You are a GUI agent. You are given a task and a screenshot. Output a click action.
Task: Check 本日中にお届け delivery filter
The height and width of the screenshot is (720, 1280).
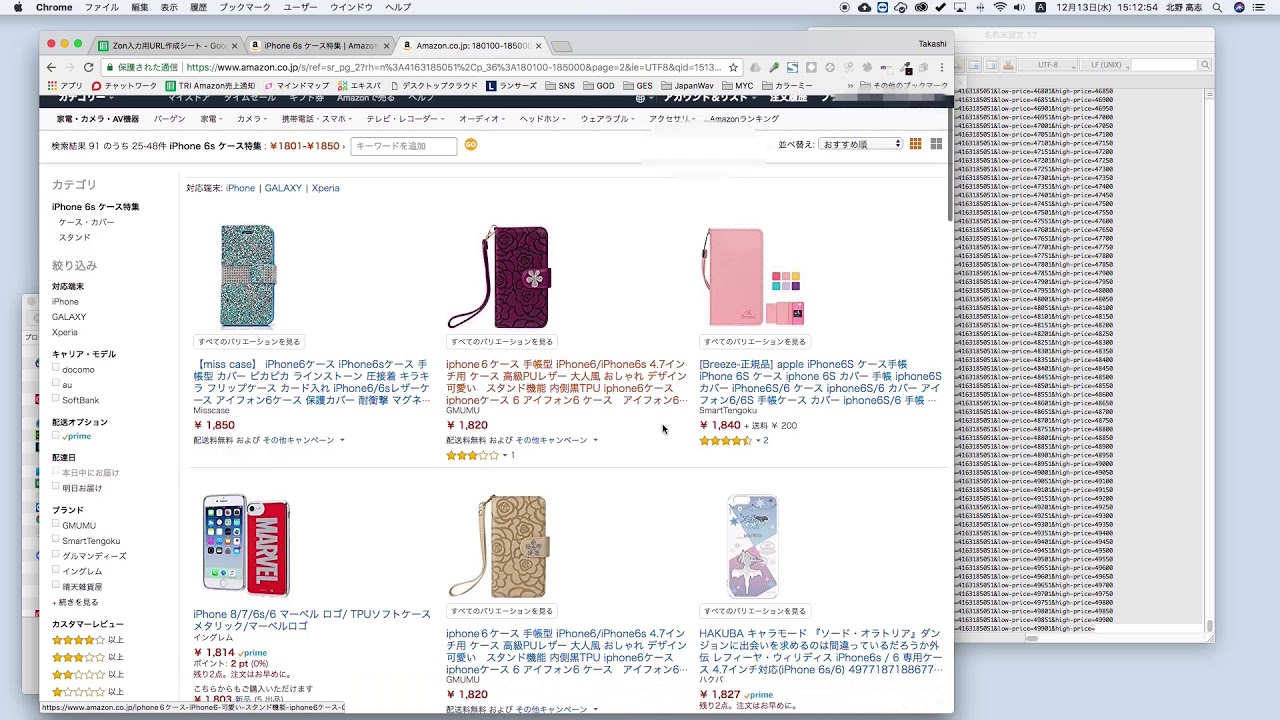[56, 472]
